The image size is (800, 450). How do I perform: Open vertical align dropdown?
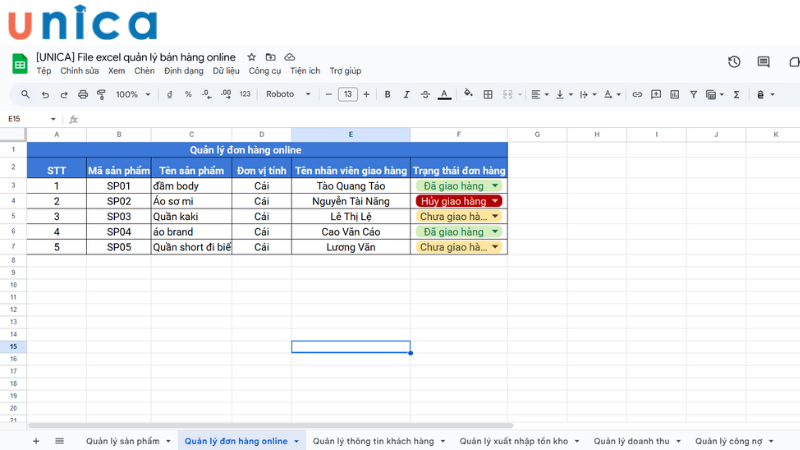click(564, 94)
